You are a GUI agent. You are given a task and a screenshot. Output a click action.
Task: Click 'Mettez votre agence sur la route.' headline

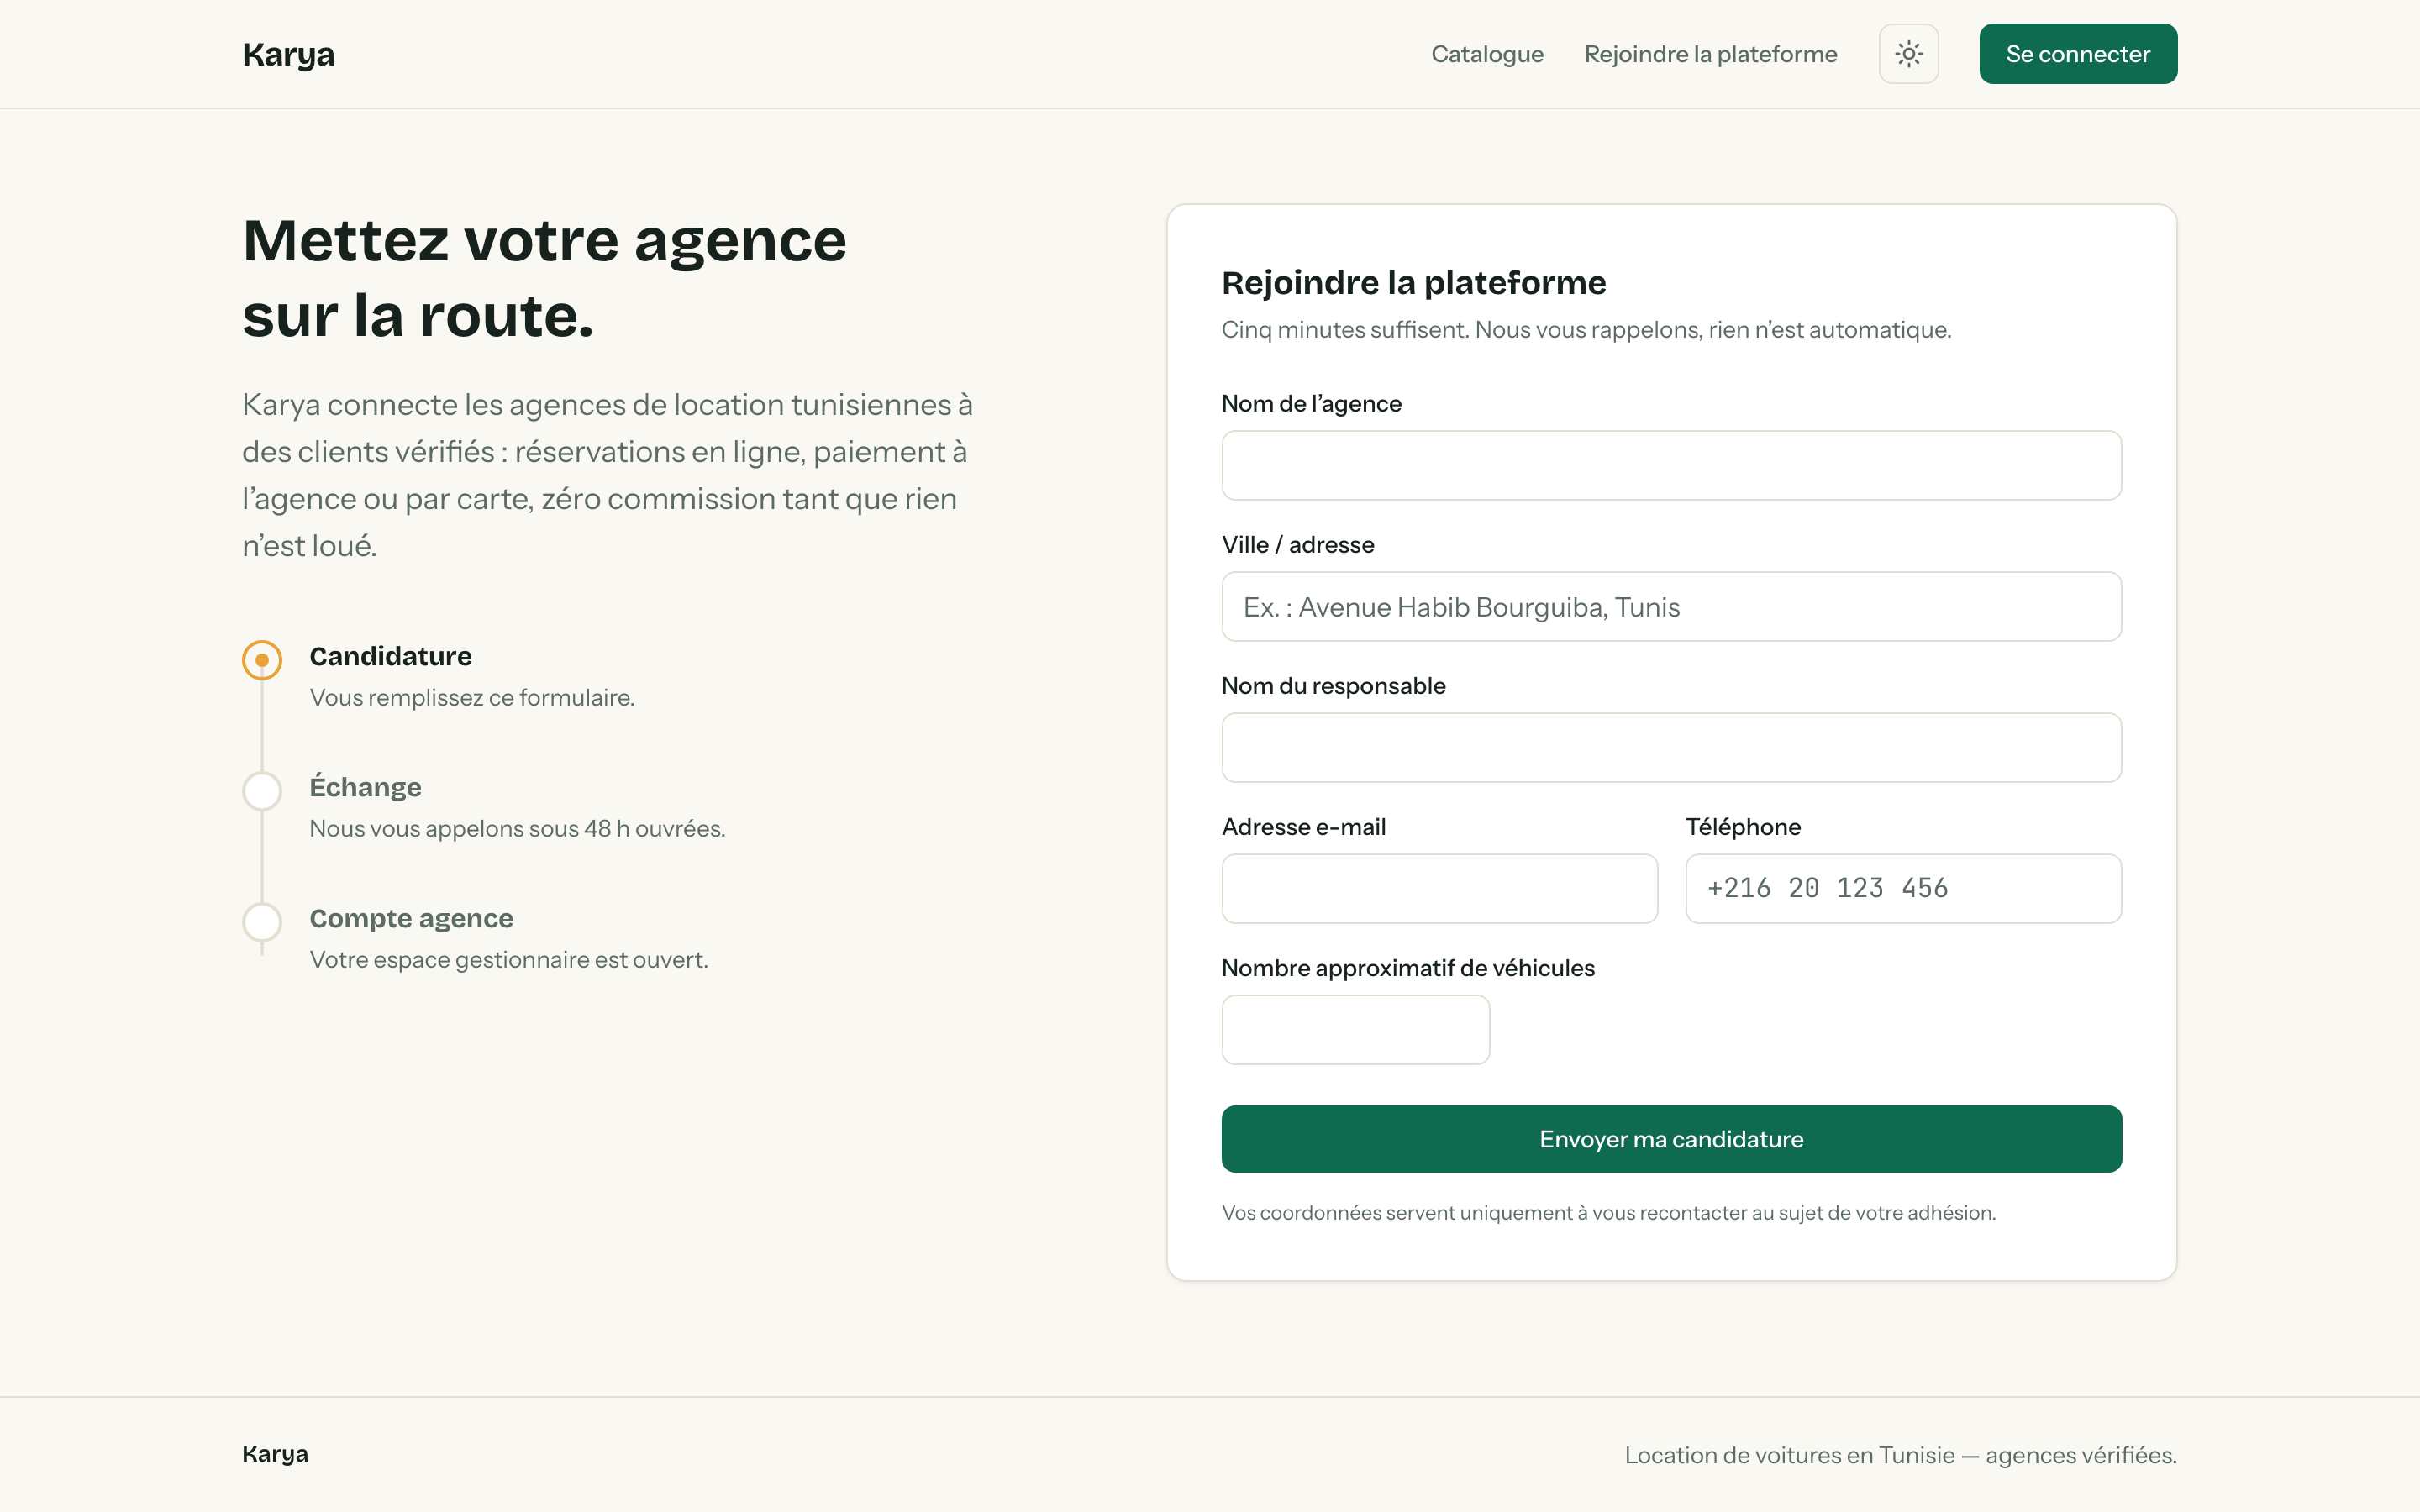pos(544,278)
